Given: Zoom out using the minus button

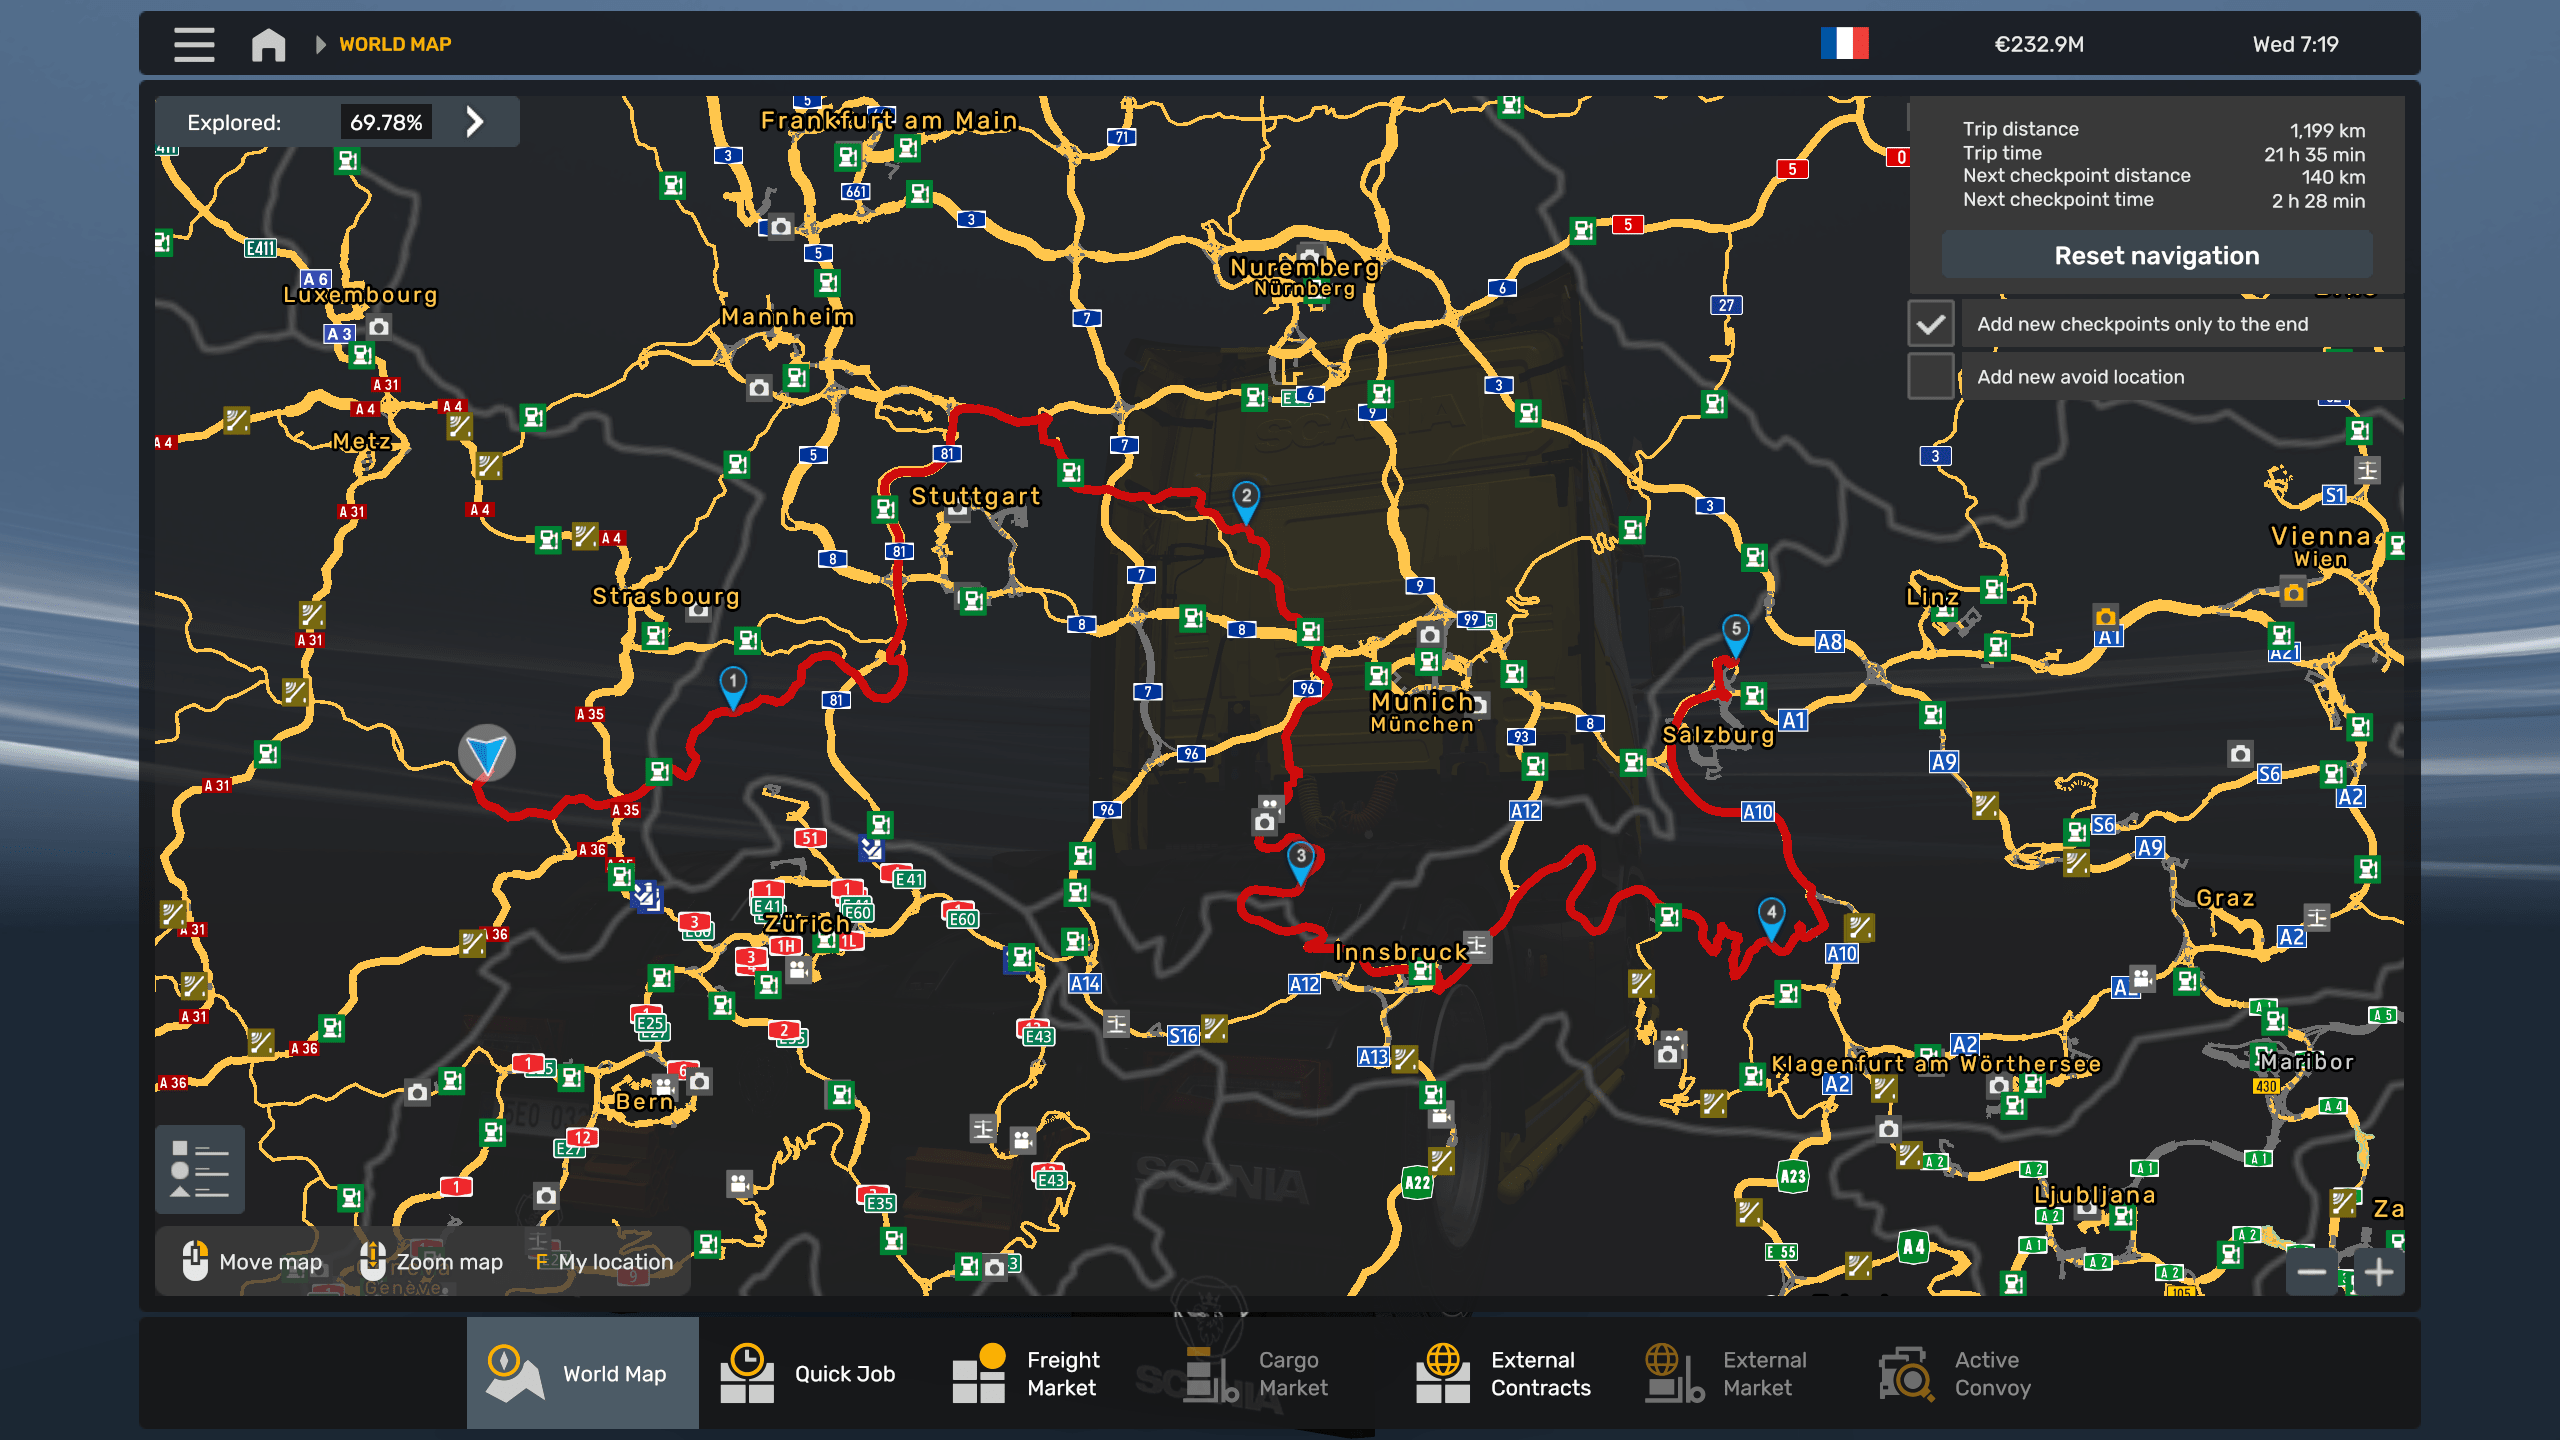Looking at the screenshot, I should 2311,1272.
